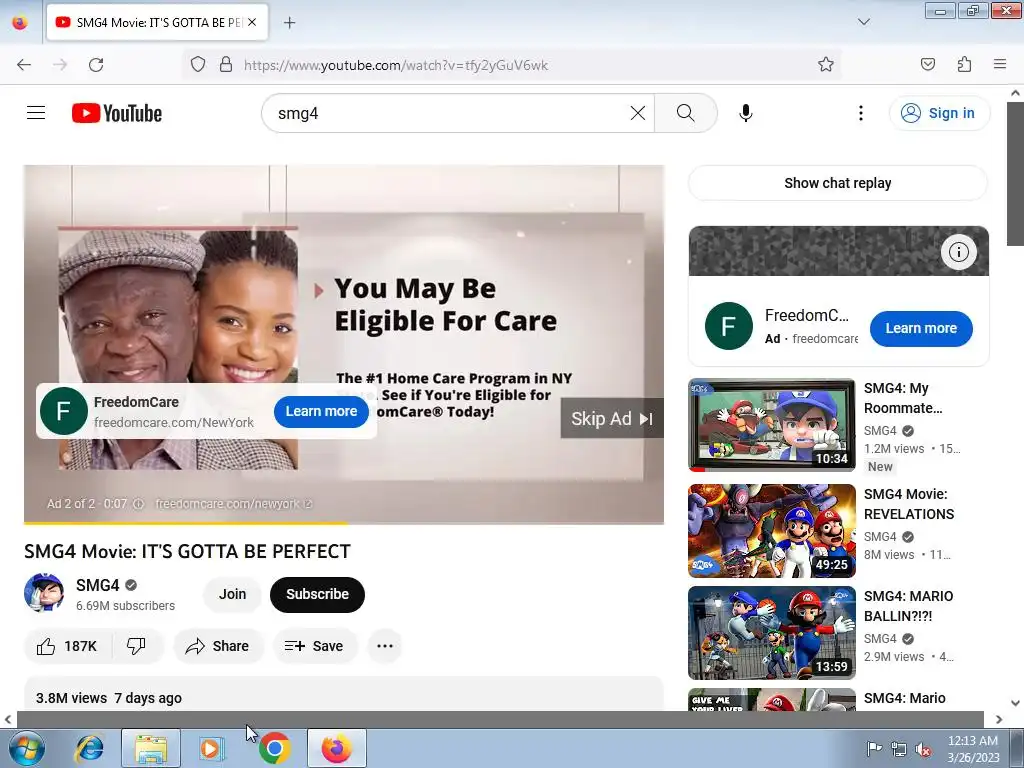This screenshot has width=1024, height=768.
Task: Open SMG4 channel name link
Action: 97,584
